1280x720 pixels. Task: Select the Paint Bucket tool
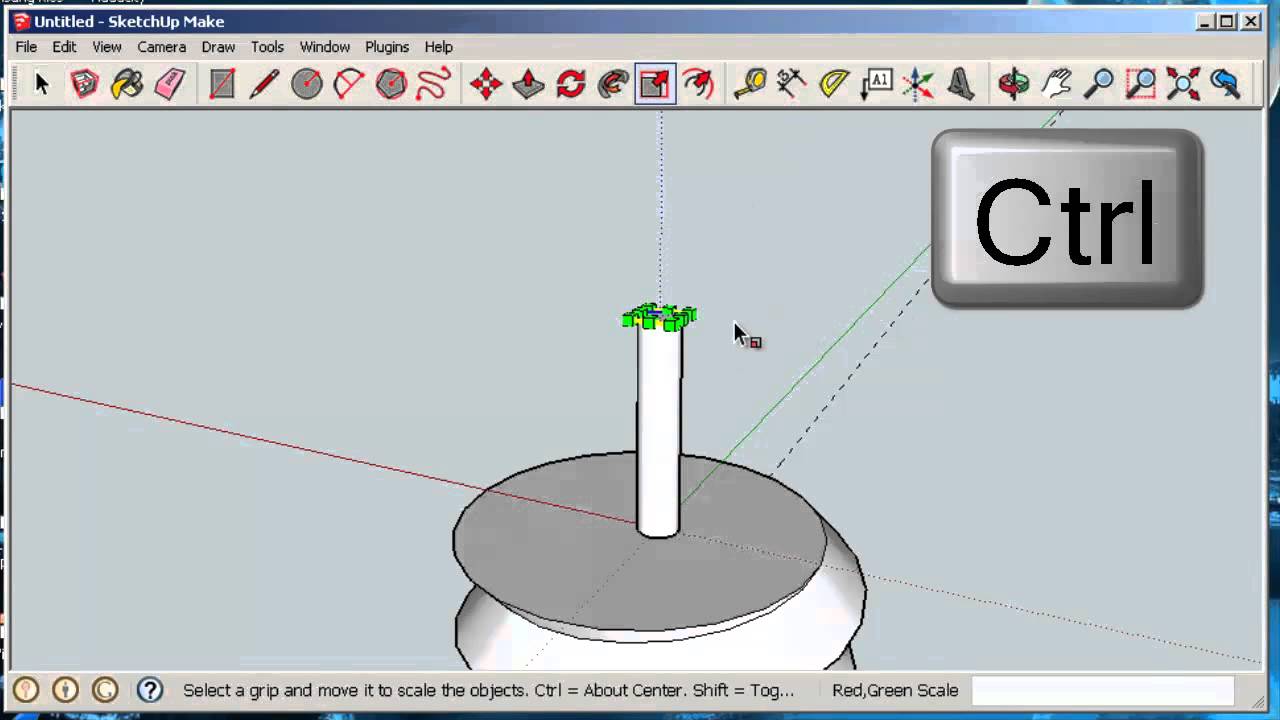(127, 84)
